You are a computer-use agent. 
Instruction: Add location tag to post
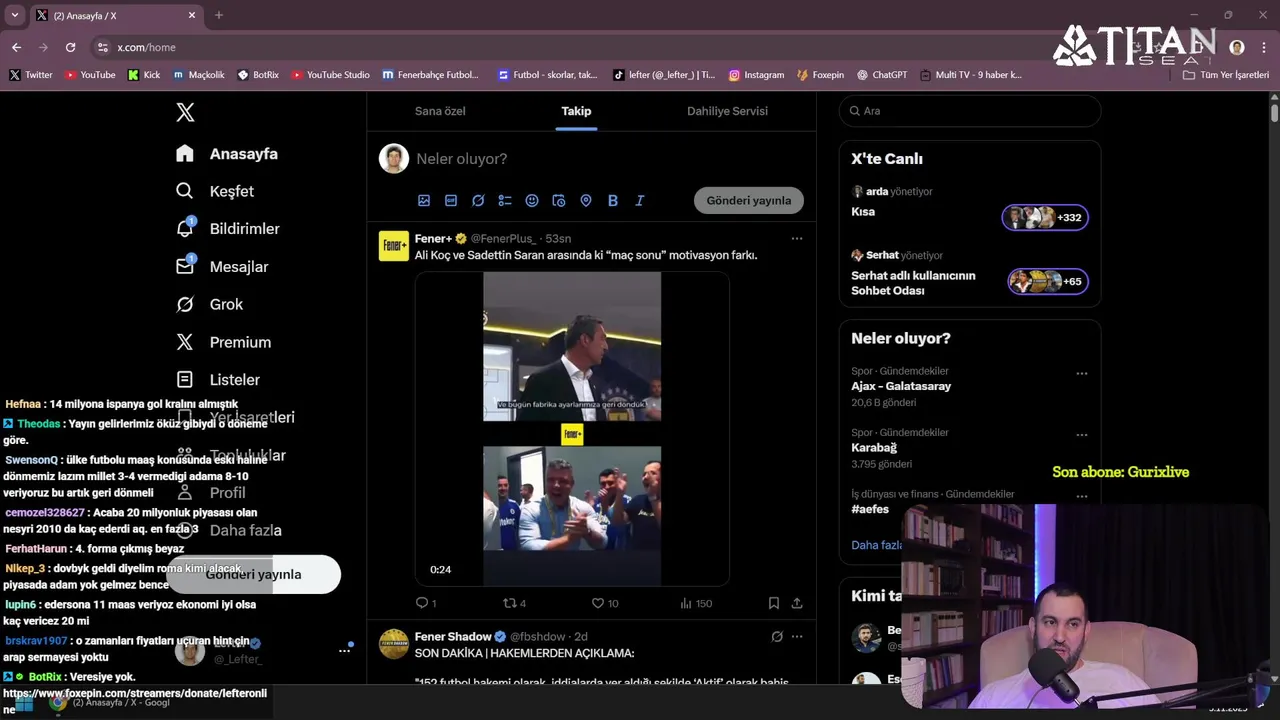point(586,201)
